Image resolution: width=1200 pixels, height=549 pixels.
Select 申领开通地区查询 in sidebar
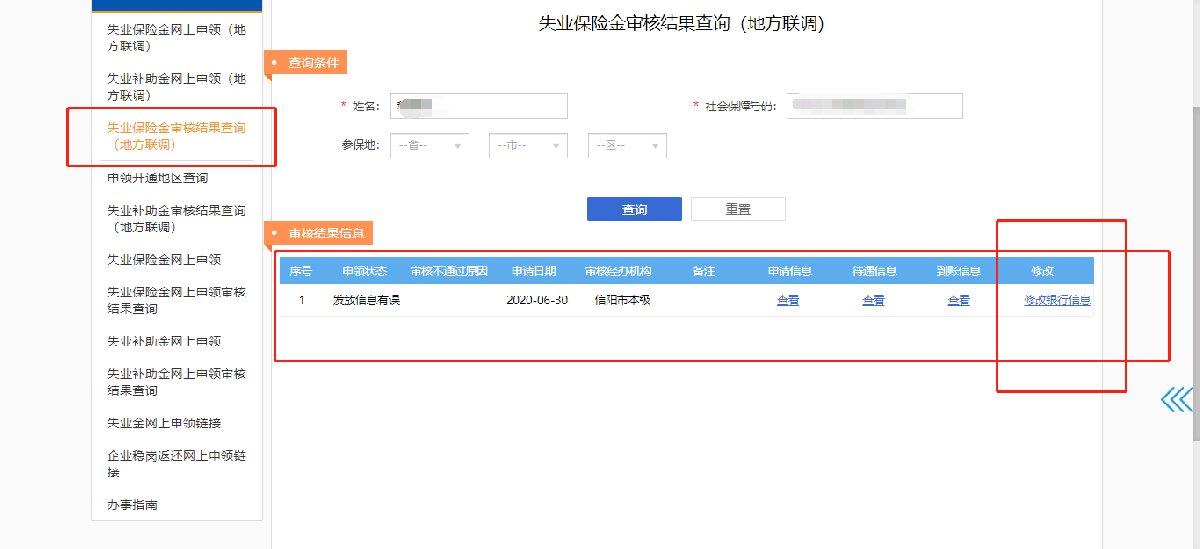tap(158, 178)
